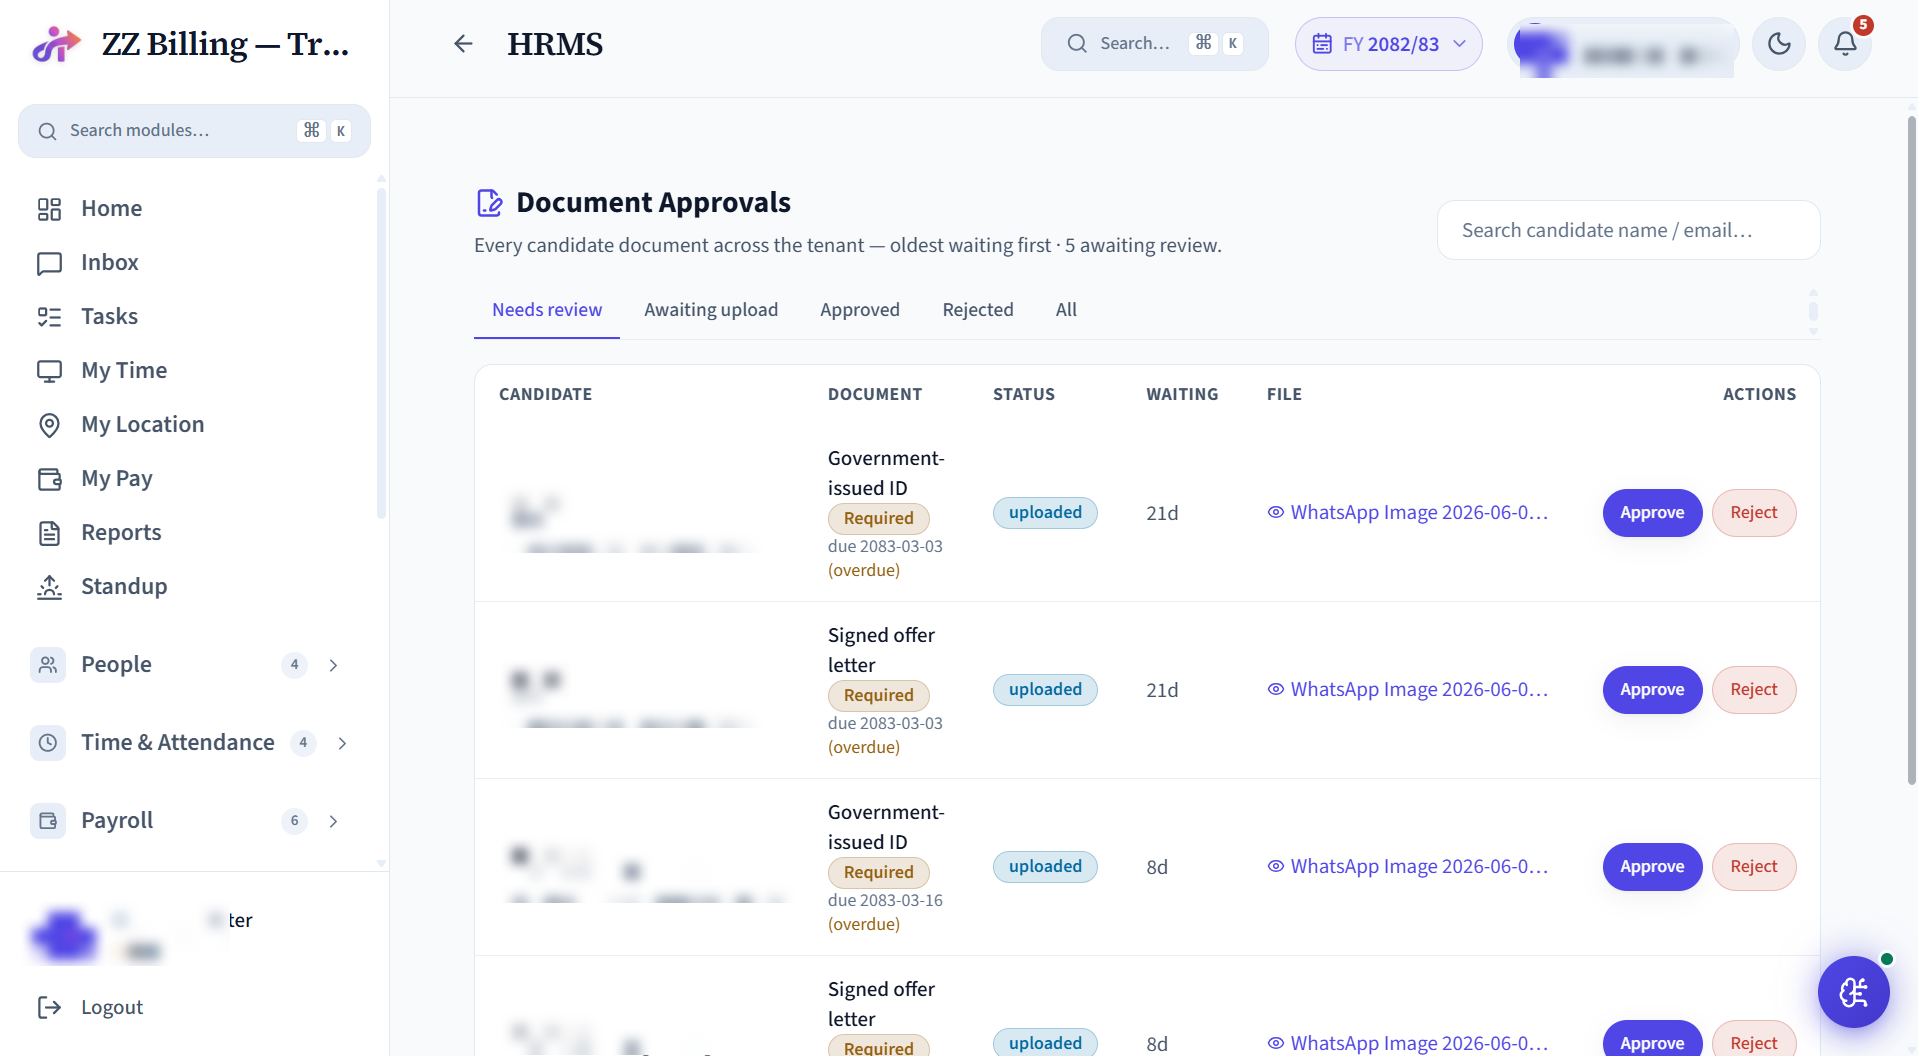
Task: Click the ZZ Billing logo icon
Action: 56,44
